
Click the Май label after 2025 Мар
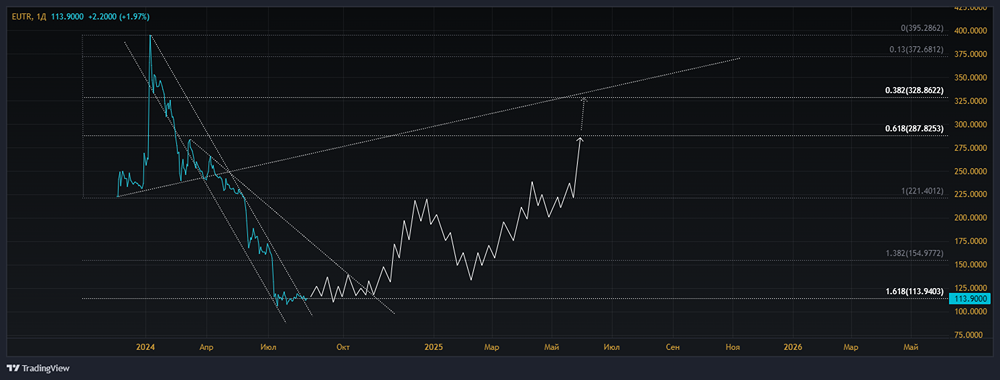pos(552,347)
